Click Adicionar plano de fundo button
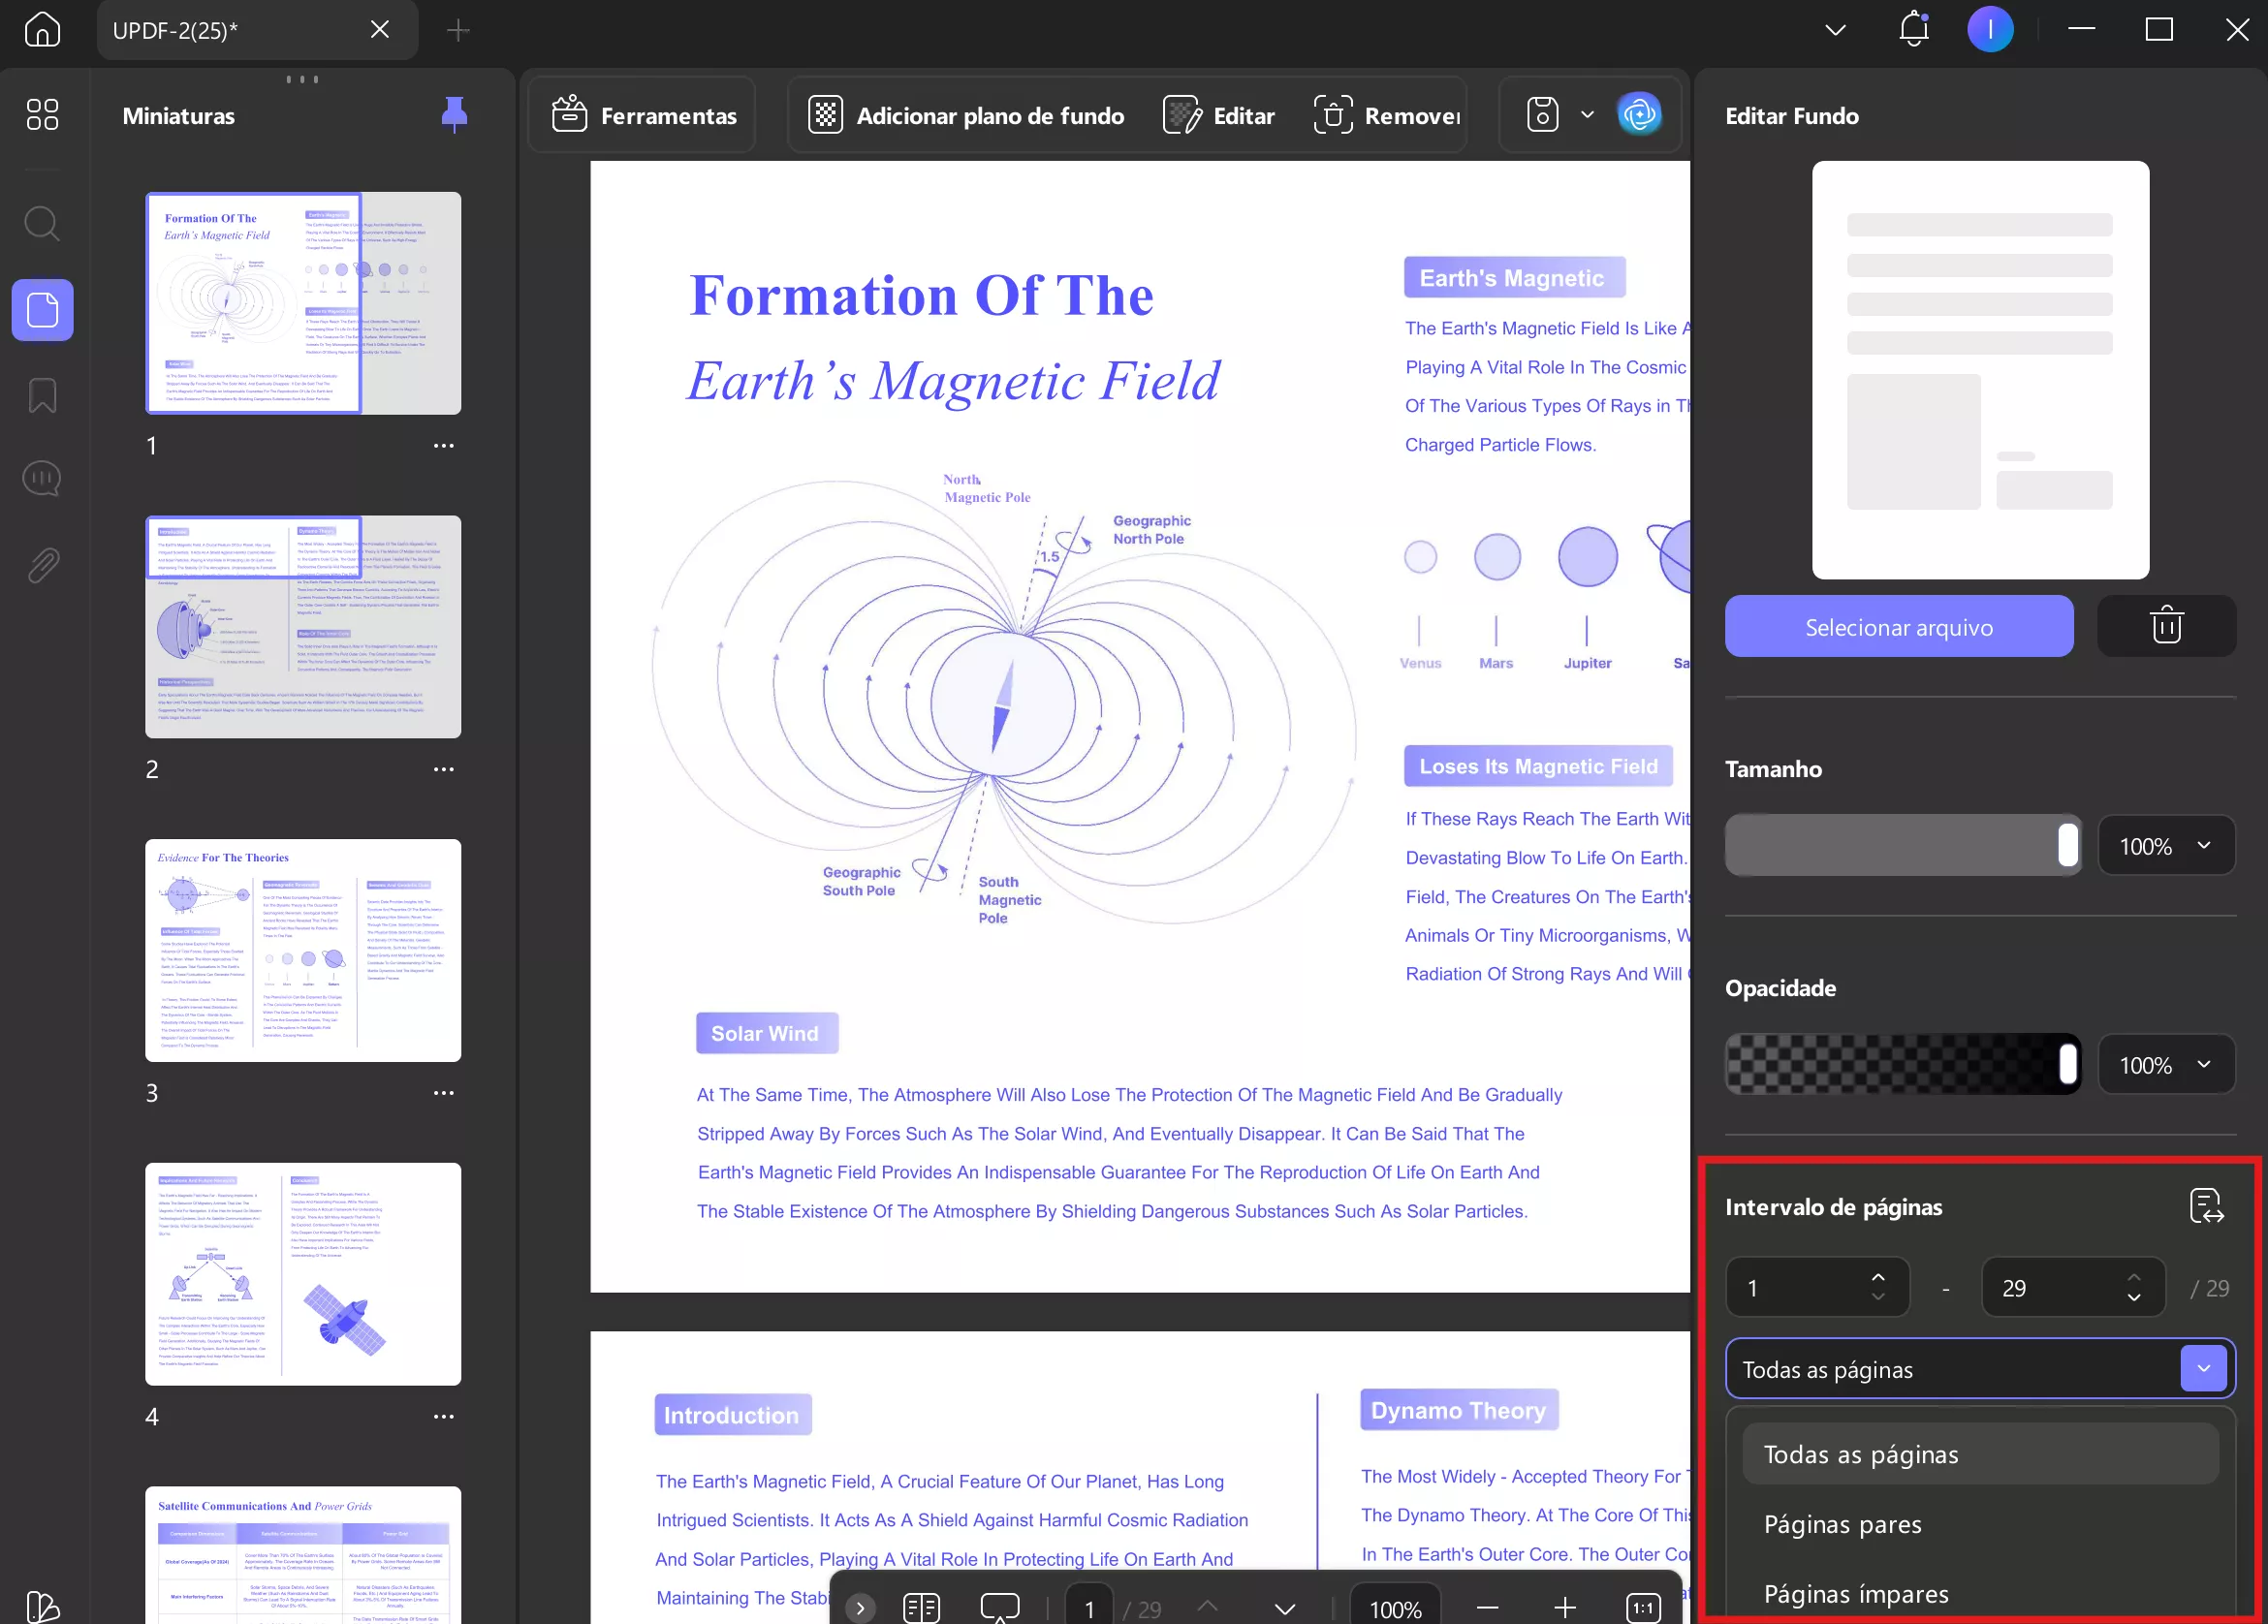Image resolution: width=2268 pixels, height=1624 pixels. pyautogui.click(x=966, y=116)
